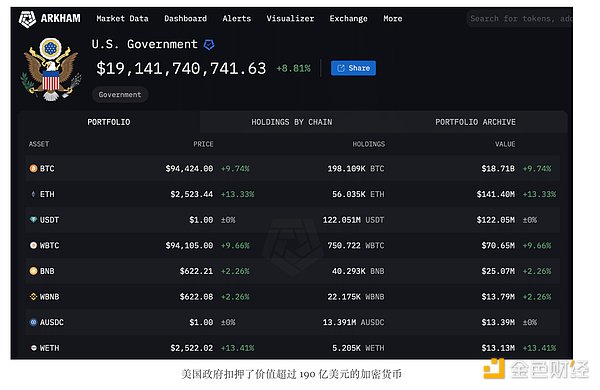Click the $70.65M WBTC value
Image resolution: width=600 pixels, height=390 pixels.
click(498, 245)
